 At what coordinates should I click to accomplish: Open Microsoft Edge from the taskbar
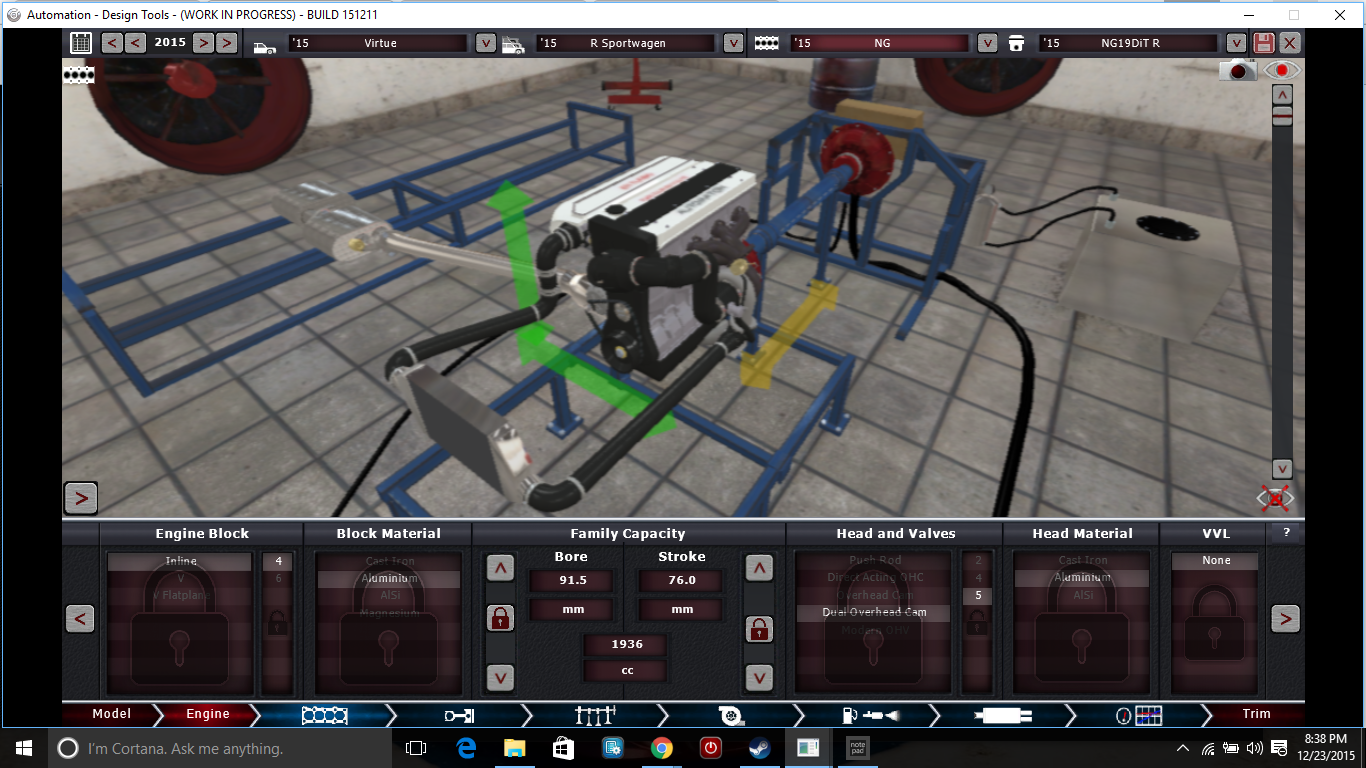466,748
